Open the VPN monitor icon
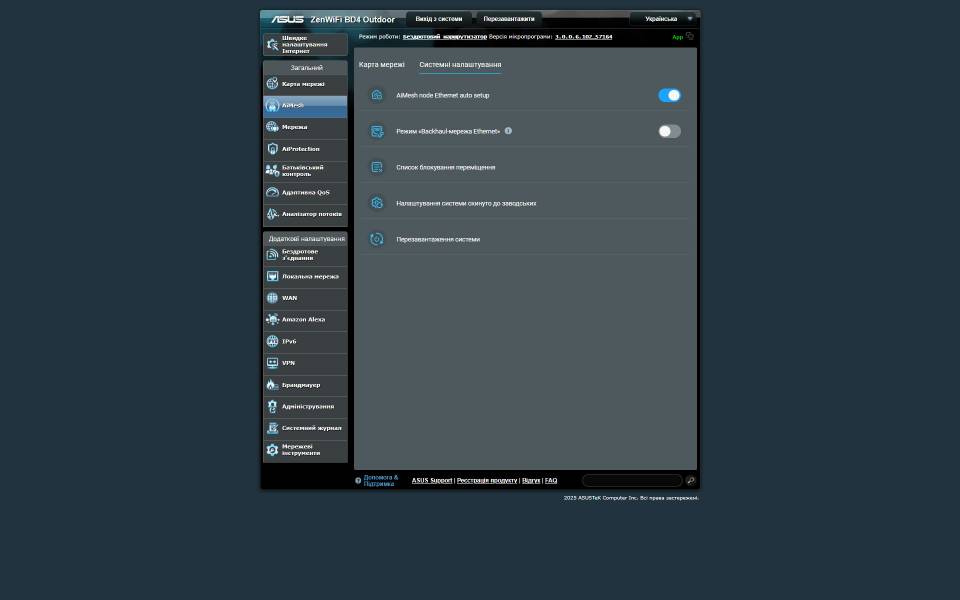Viewport: 960px width, 600px height. pos(272,363)
